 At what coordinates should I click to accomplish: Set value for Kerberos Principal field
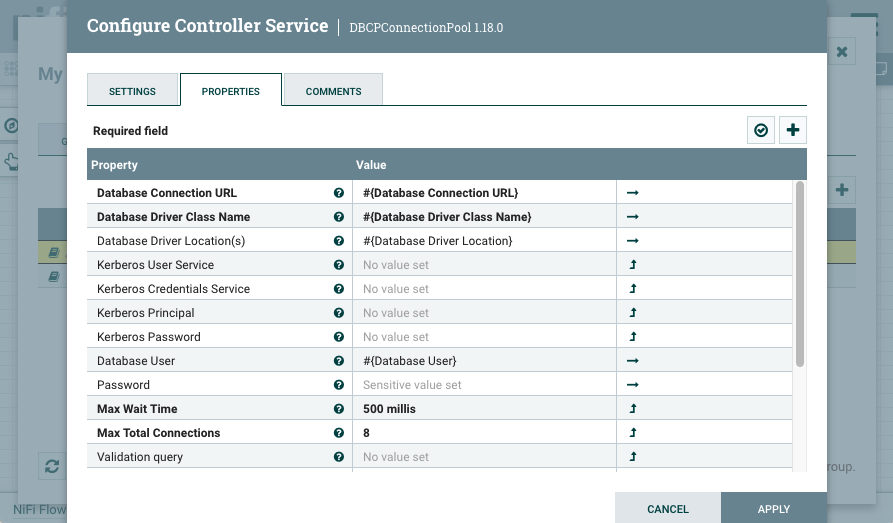484,313
